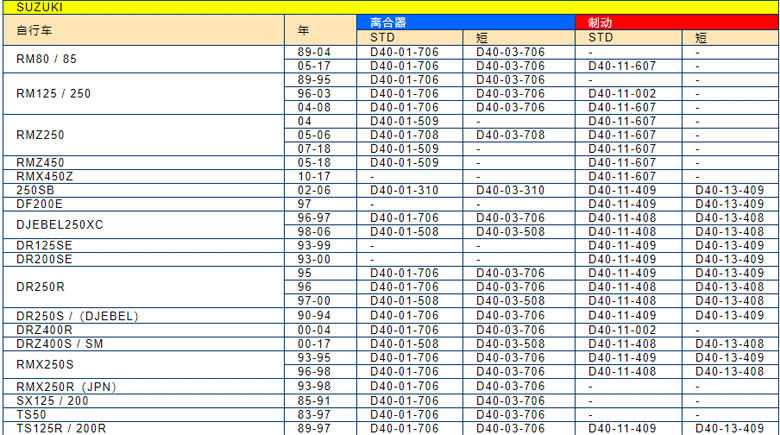Click year 05-18 for RMZ450

(314, 162)
